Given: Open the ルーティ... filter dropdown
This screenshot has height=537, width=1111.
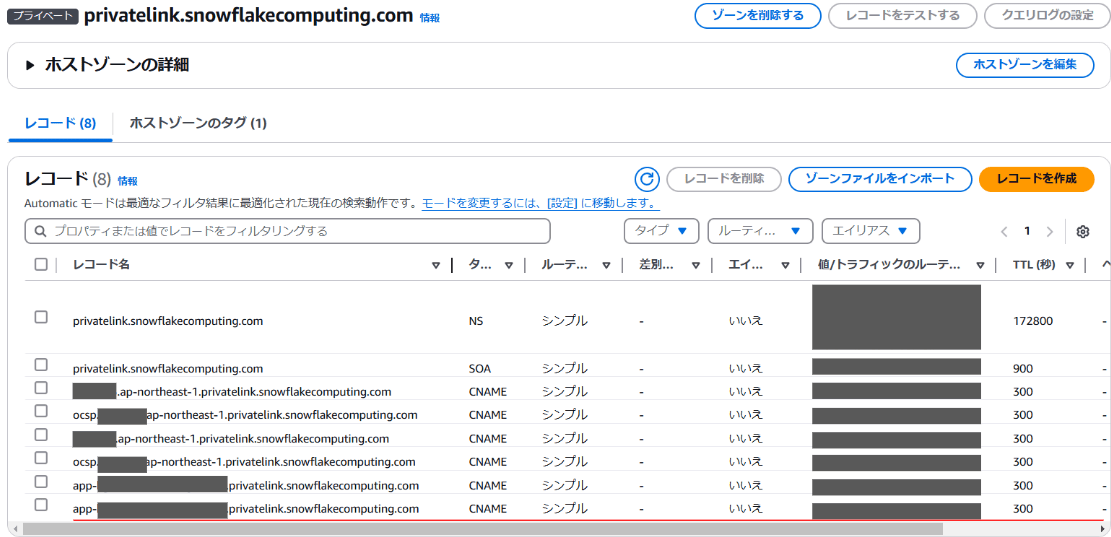Looking at the screenshot, I should click(760, 231).
